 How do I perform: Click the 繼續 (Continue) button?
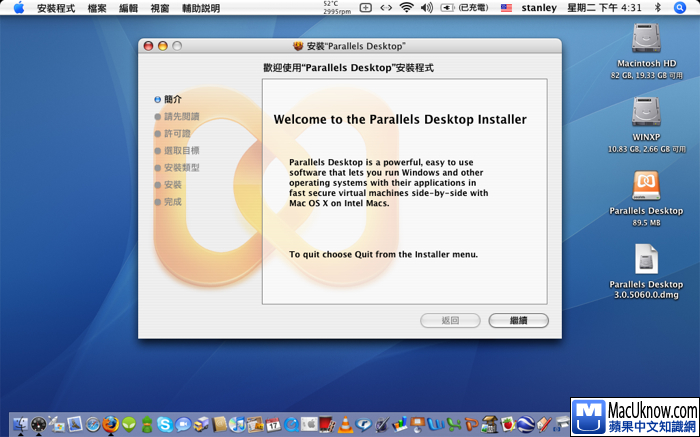tap(518, 320)
